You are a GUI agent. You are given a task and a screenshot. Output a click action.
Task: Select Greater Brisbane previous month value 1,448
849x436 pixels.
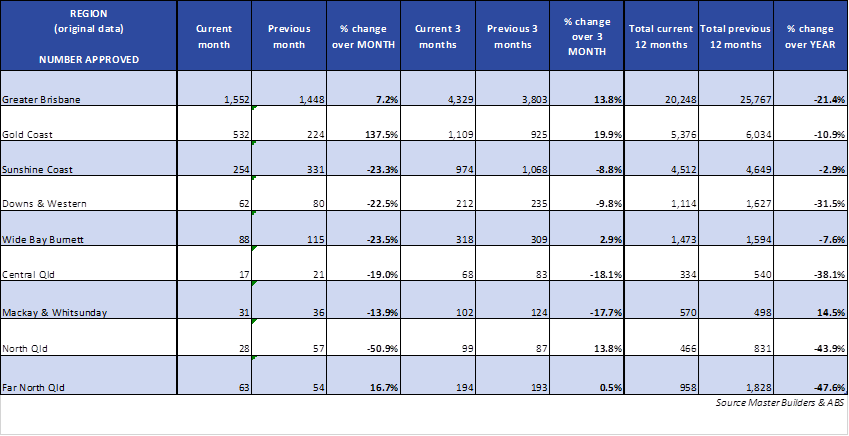pyautogui.click(x=289, y=88)
